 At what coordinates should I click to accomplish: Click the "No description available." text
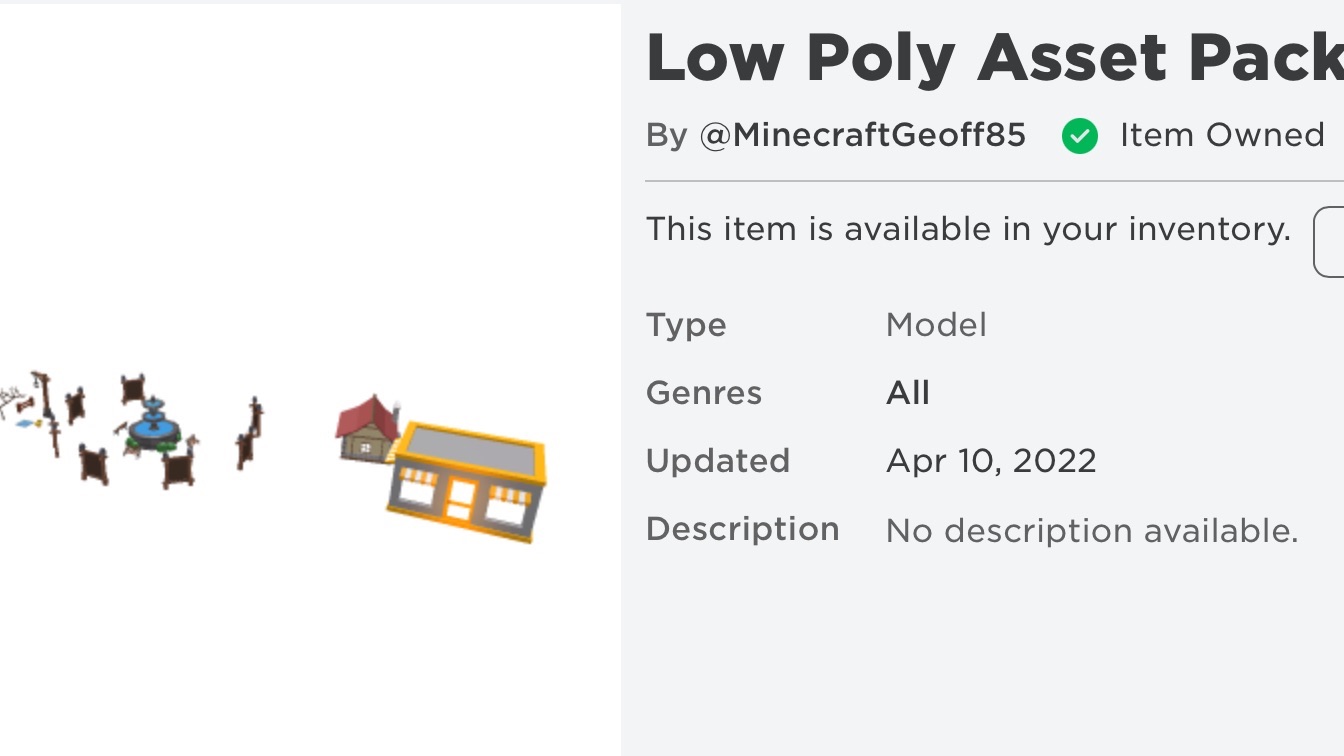click(1092, 530)
